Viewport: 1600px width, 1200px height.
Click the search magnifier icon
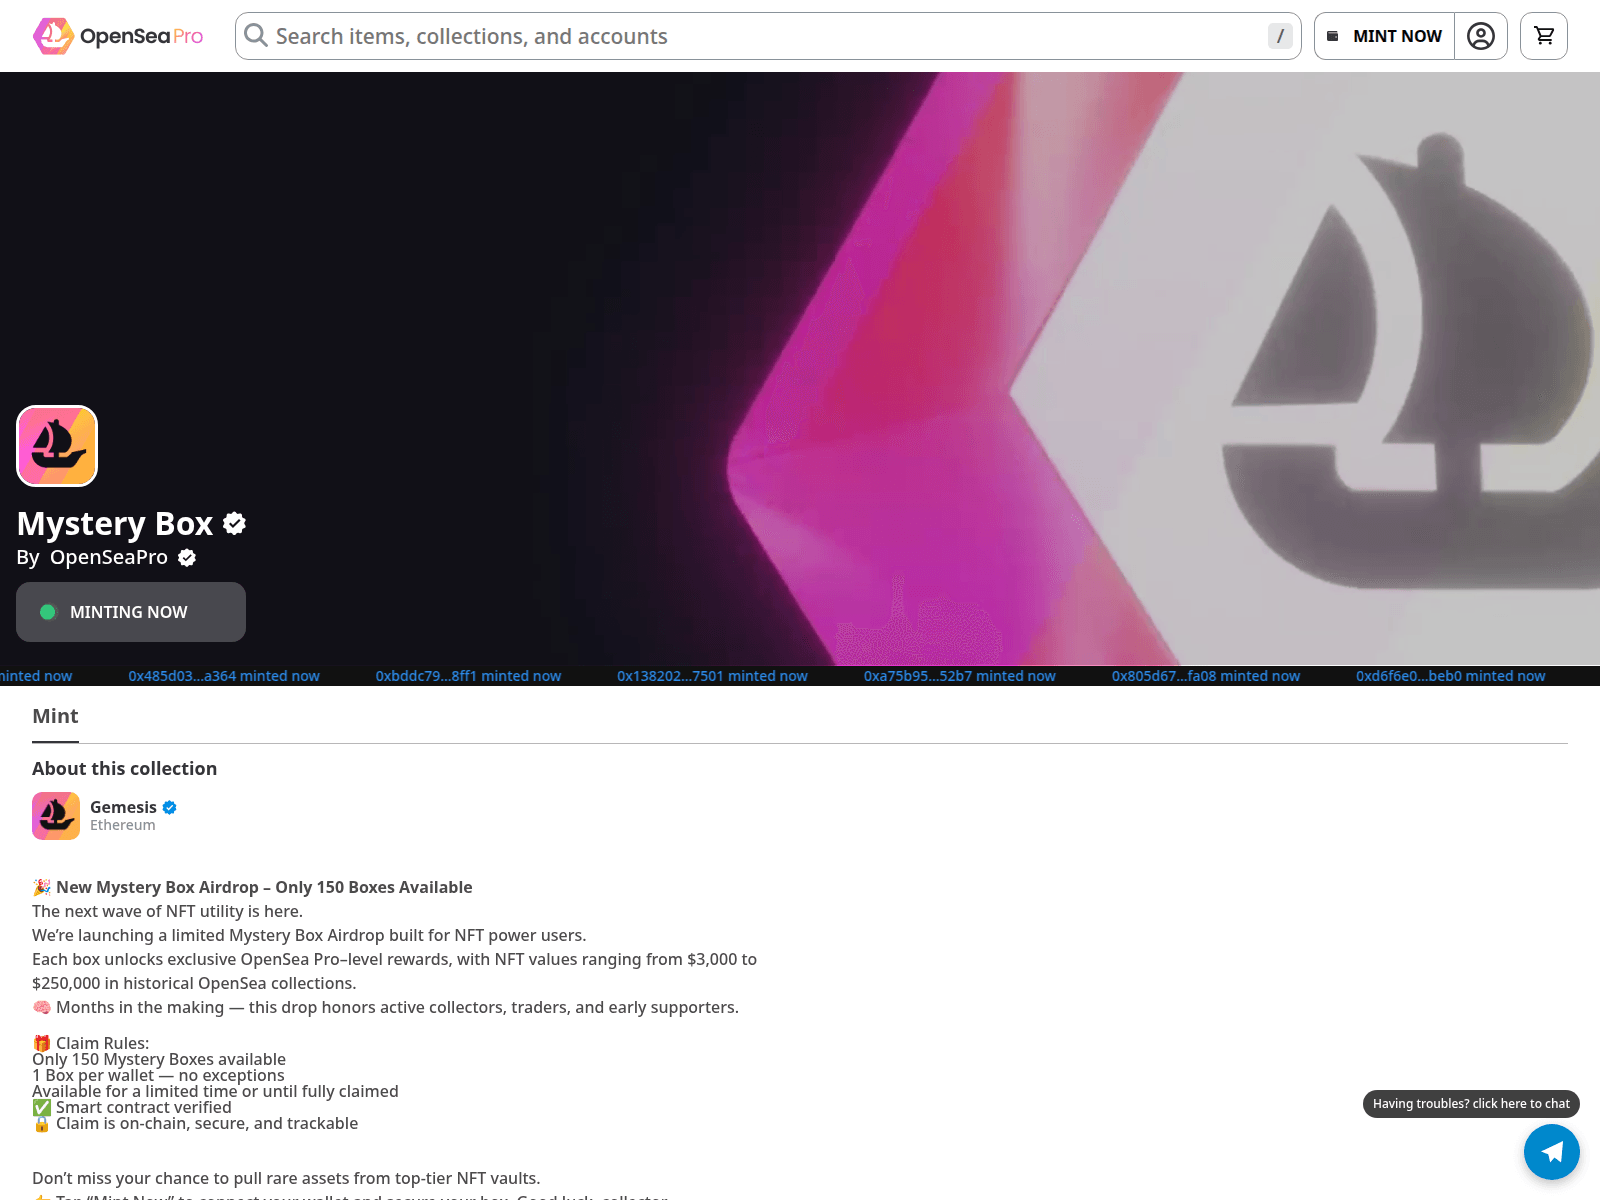click(x=256, y=36)
